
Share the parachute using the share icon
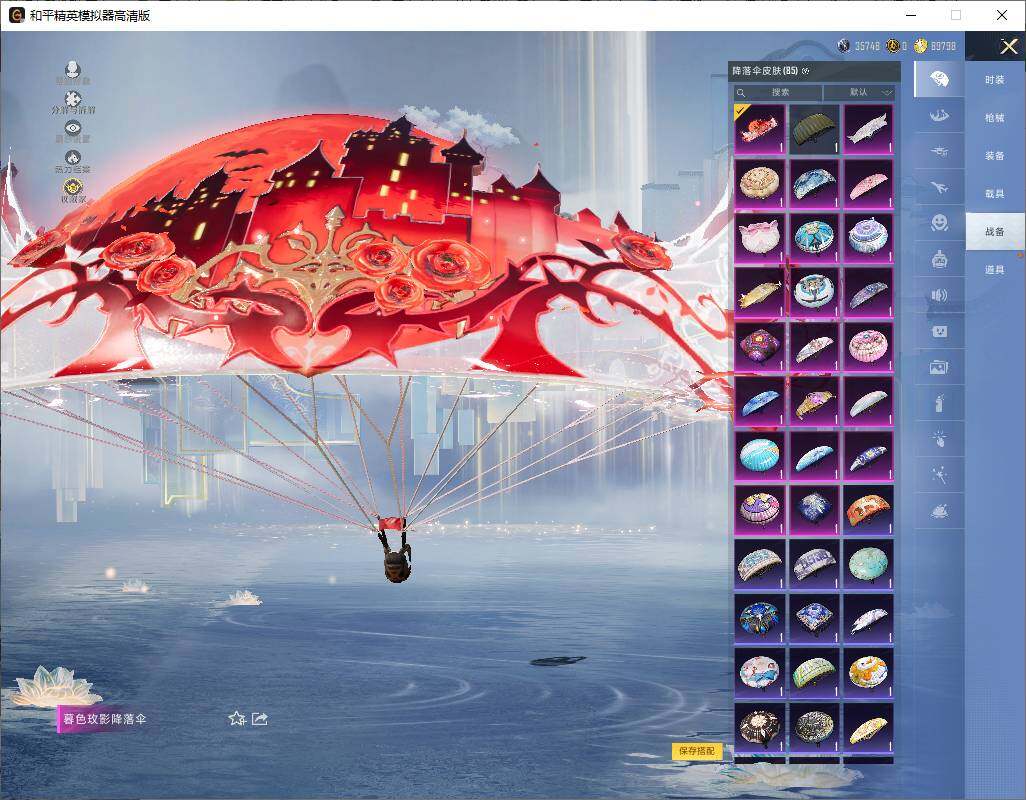tap(260, 719)
